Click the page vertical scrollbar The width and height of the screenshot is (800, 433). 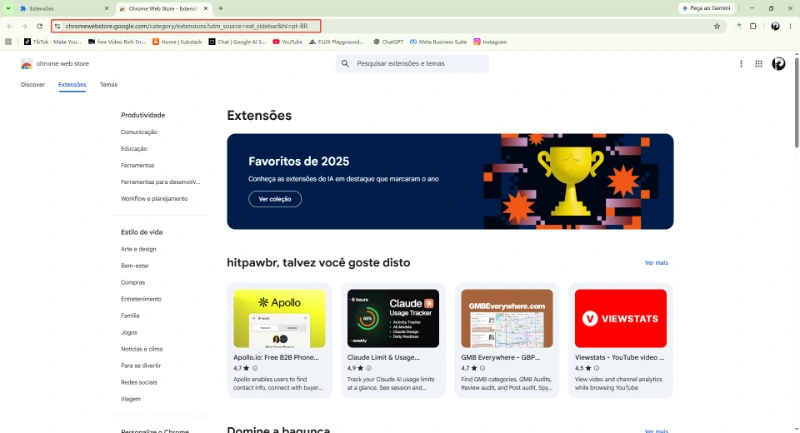tap(796, 102)
